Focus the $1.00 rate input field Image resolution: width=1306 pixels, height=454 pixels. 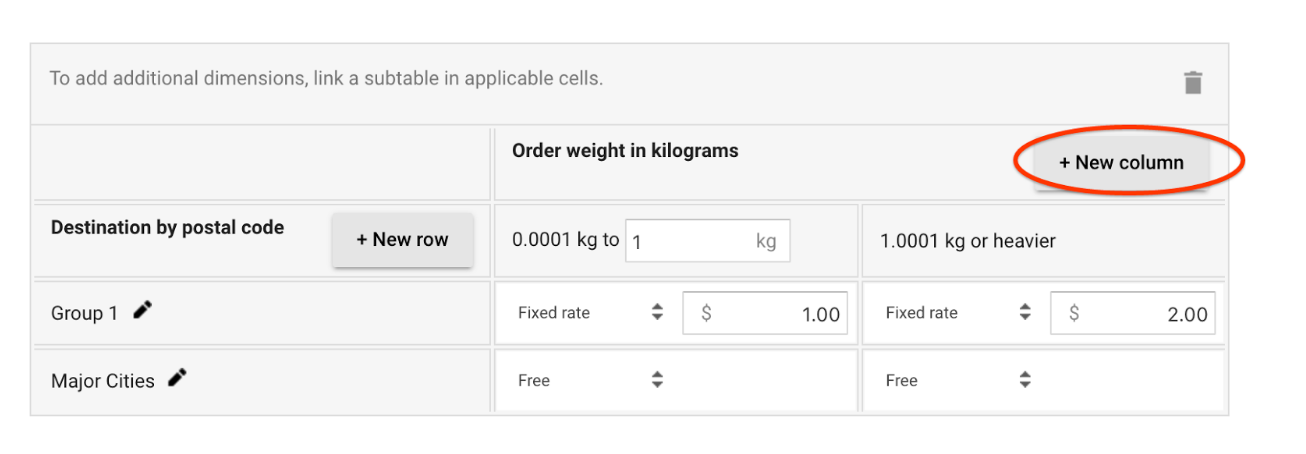780,314
